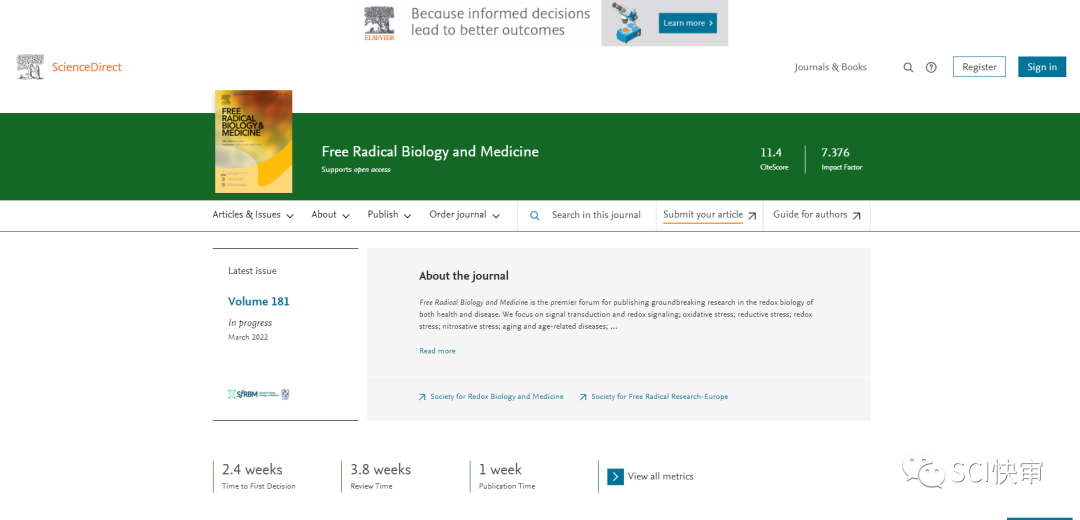Click the Learn more banner button
Viewport: 1080px width, 520px height.
(x=687, y=23)
